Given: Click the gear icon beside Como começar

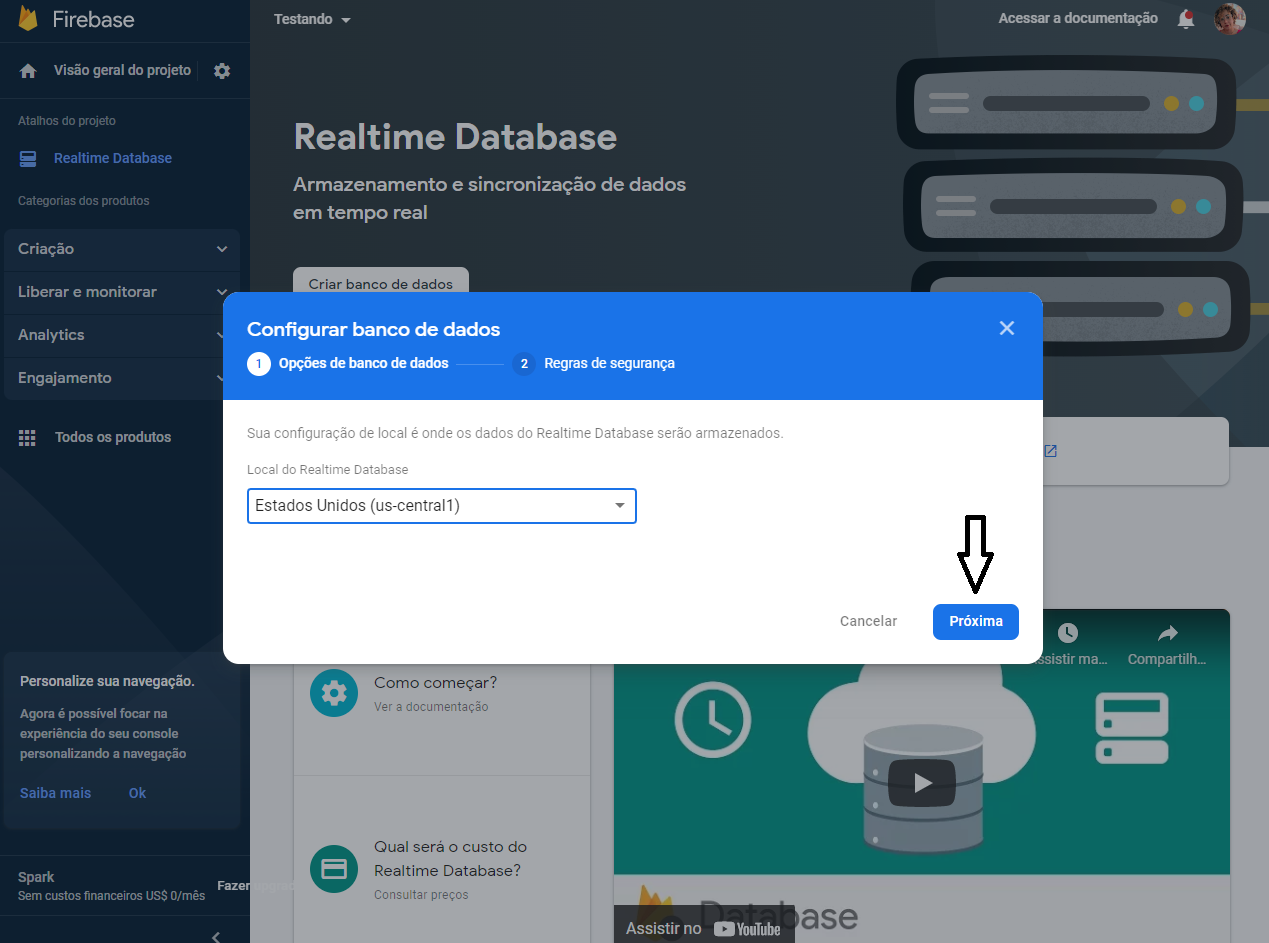Looking at the screenshot, I should point(333,693).
